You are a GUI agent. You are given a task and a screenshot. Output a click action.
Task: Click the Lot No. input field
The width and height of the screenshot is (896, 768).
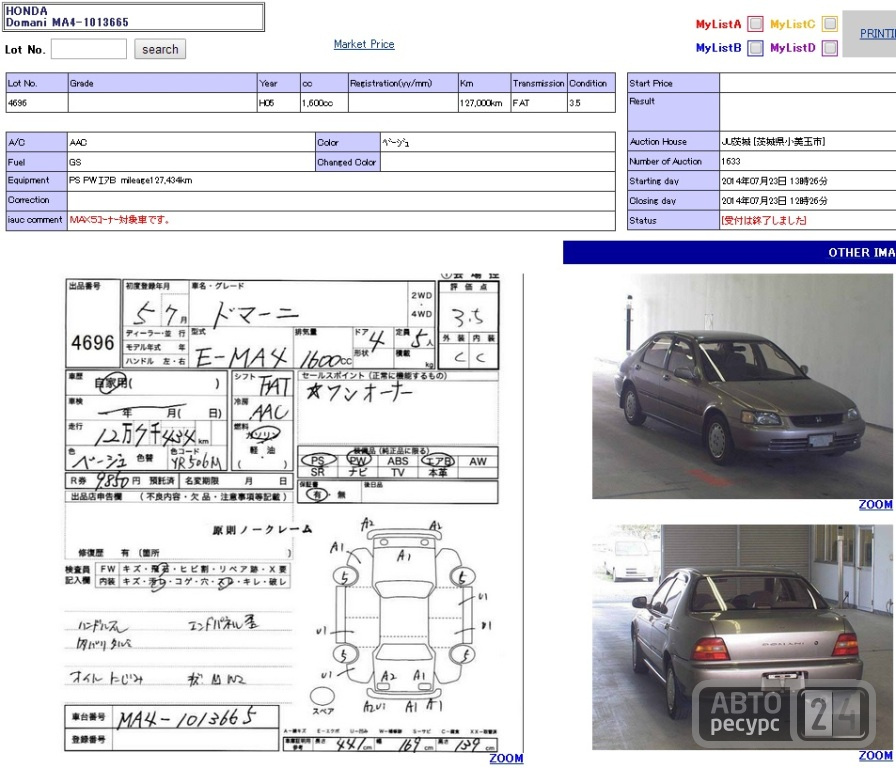pyautogui.click(x=89, y=49)
